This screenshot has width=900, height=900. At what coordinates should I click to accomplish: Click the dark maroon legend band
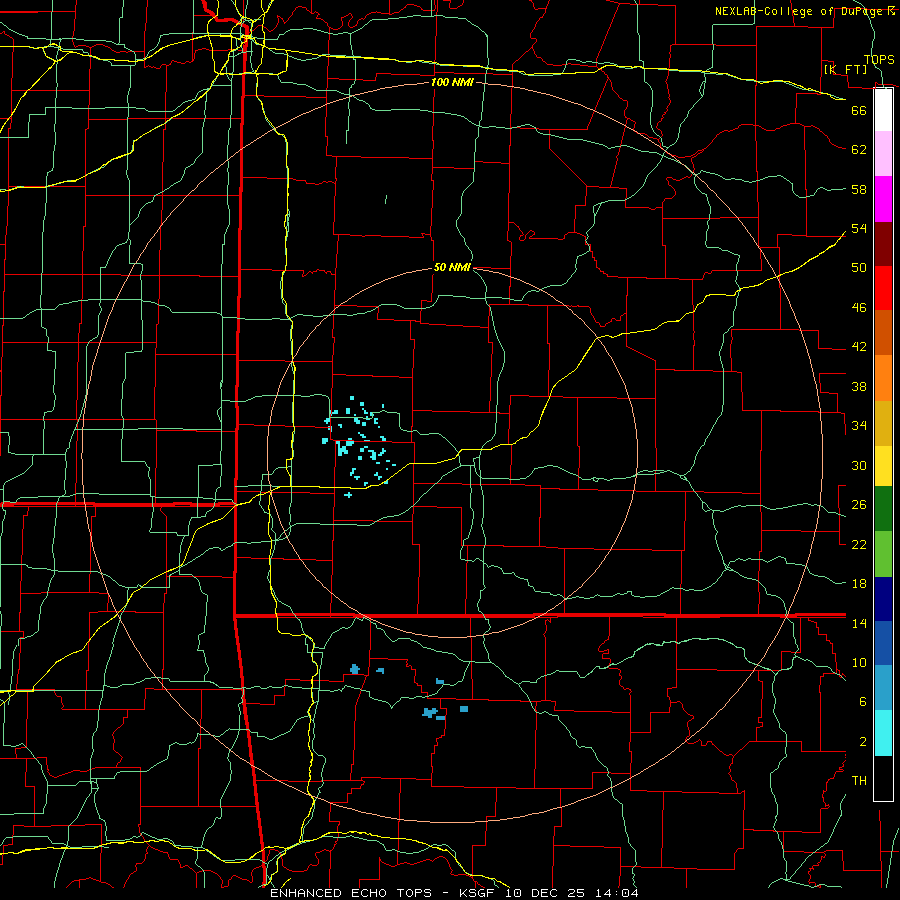pos(883,244)
